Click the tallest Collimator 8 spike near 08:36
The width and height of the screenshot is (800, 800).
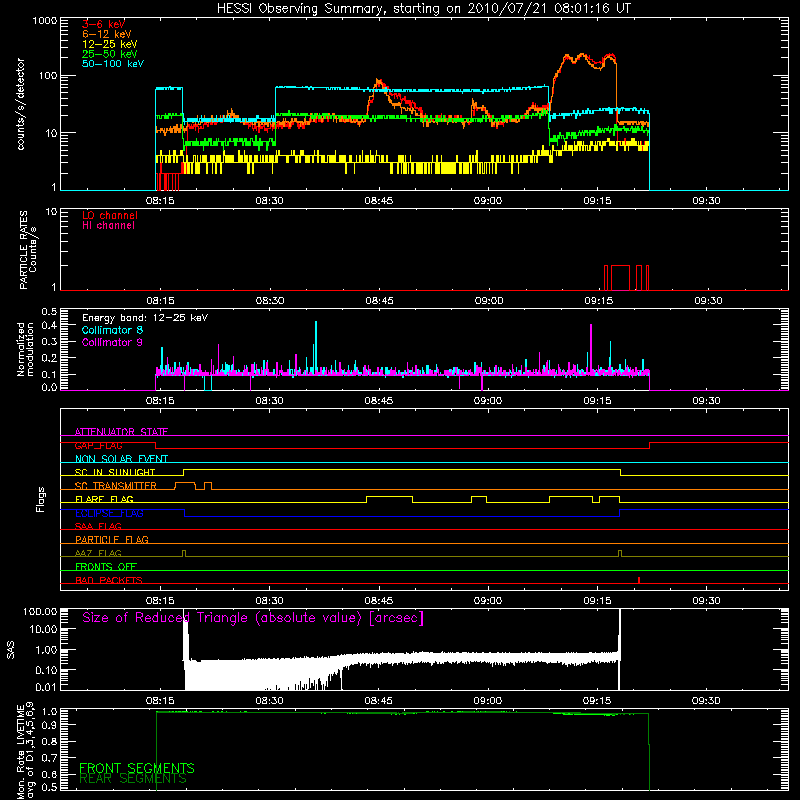point(316,347)
